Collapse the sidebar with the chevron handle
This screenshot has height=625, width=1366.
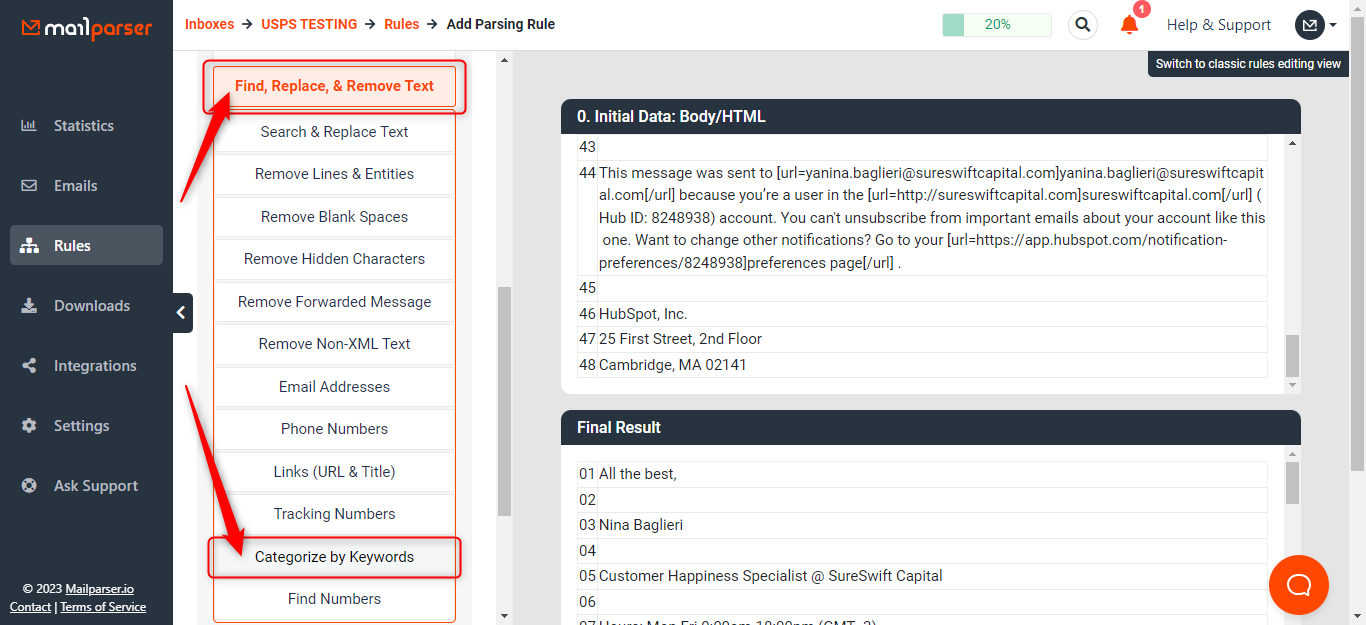[181, 313]
